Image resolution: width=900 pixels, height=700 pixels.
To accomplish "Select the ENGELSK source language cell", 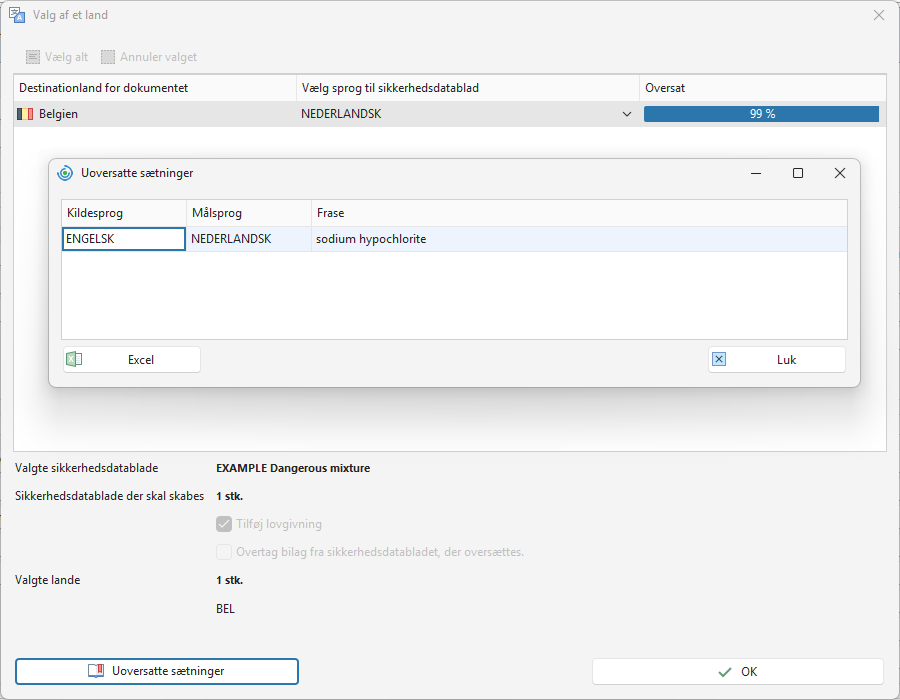I will 124,239.
